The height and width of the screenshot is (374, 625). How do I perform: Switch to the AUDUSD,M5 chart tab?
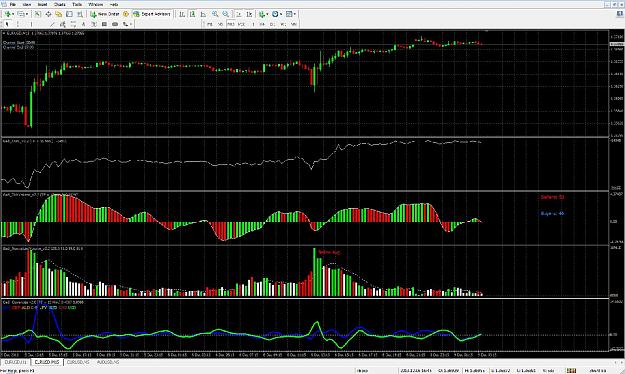[108, 362]
